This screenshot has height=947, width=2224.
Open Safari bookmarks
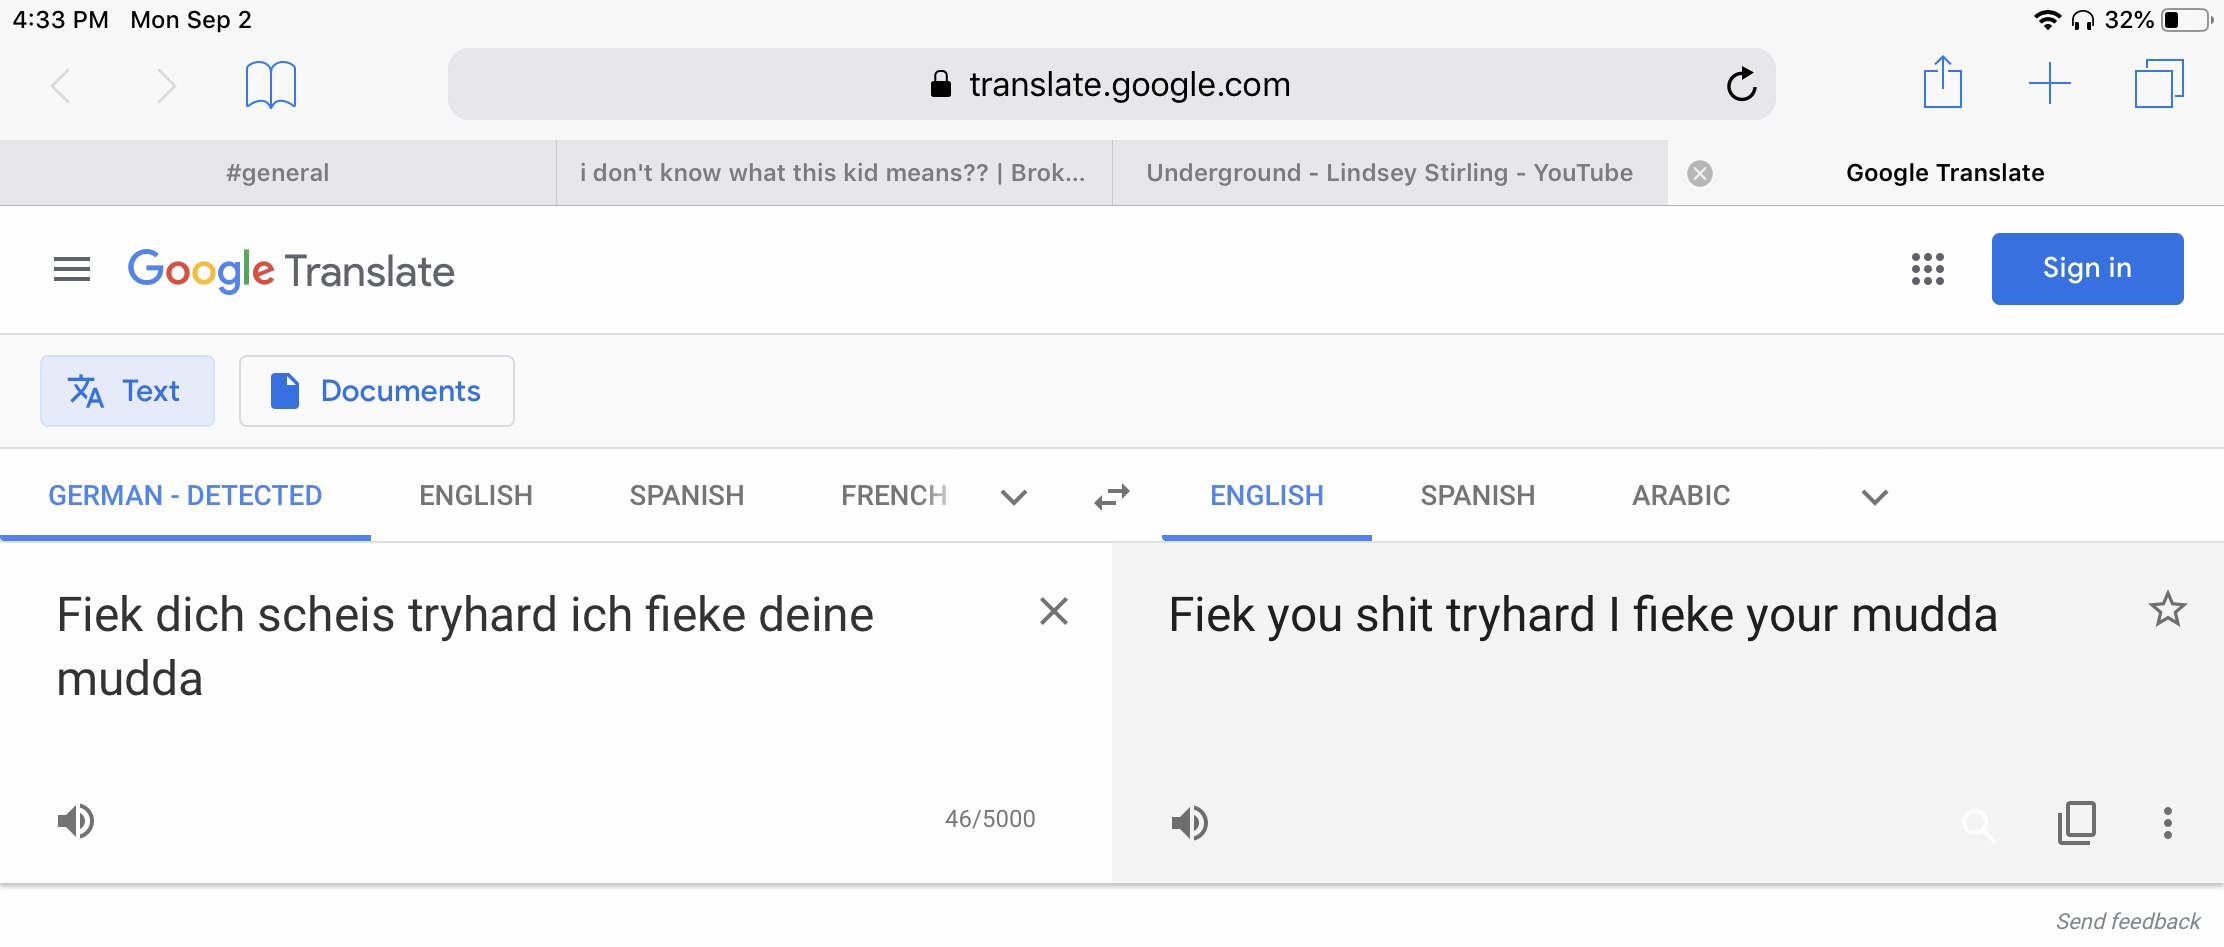coord(271,85)
